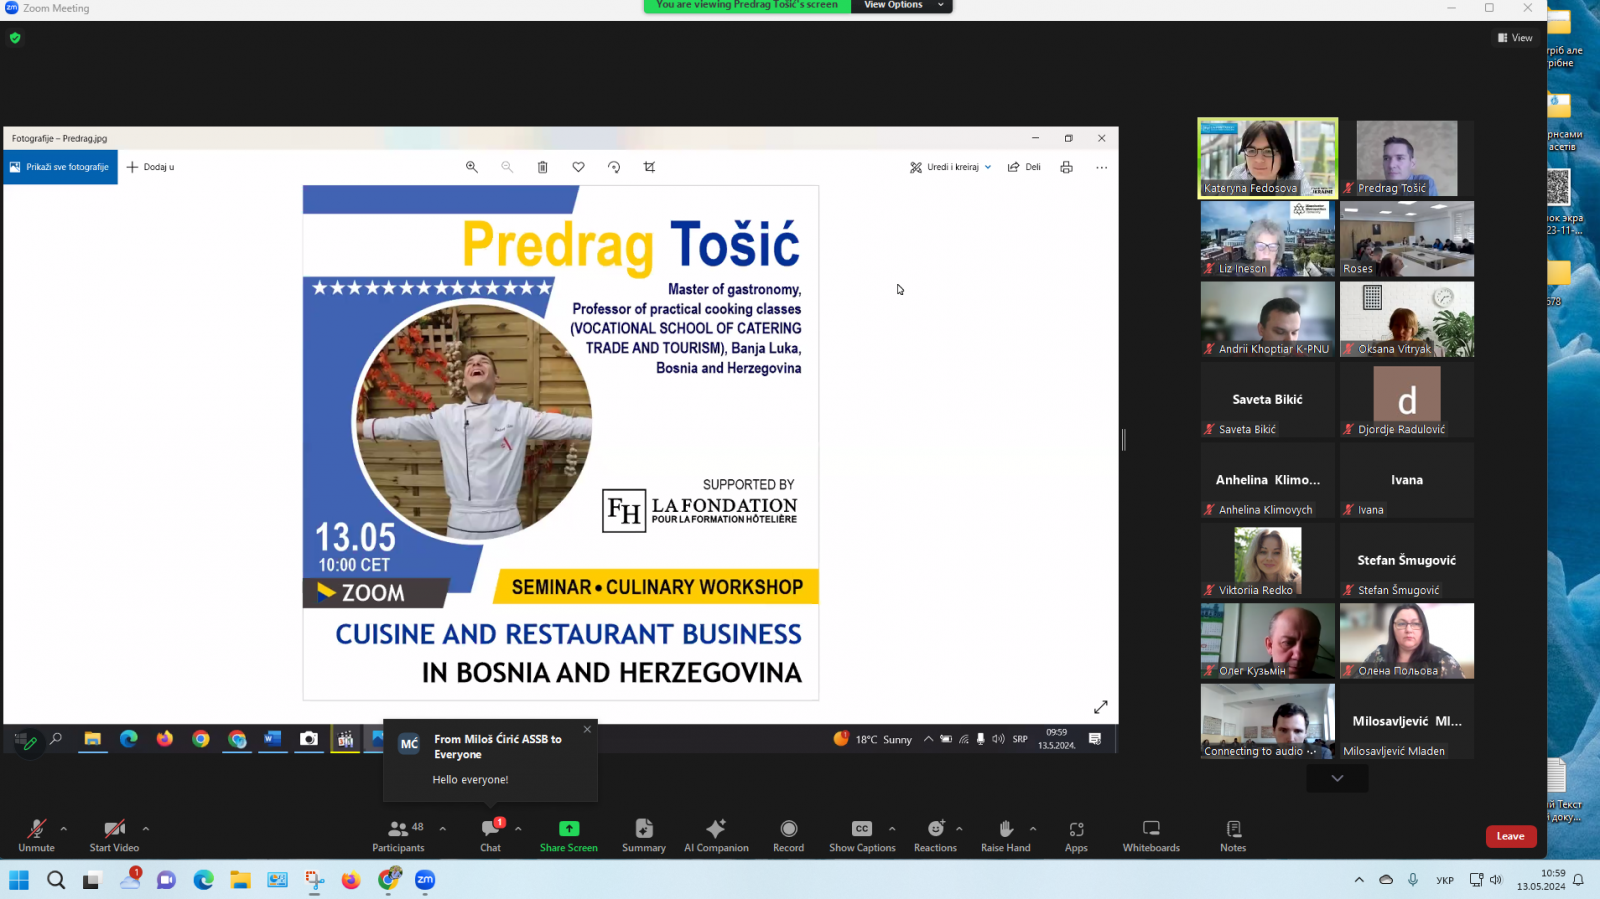This screenshot has height=899, width=1600.
Task: Unmute the microphone in Zoom
Action: point(37,835)
